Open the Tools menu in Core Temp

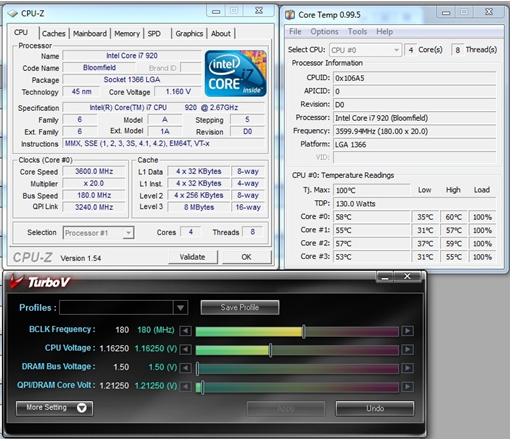[357, 32]
